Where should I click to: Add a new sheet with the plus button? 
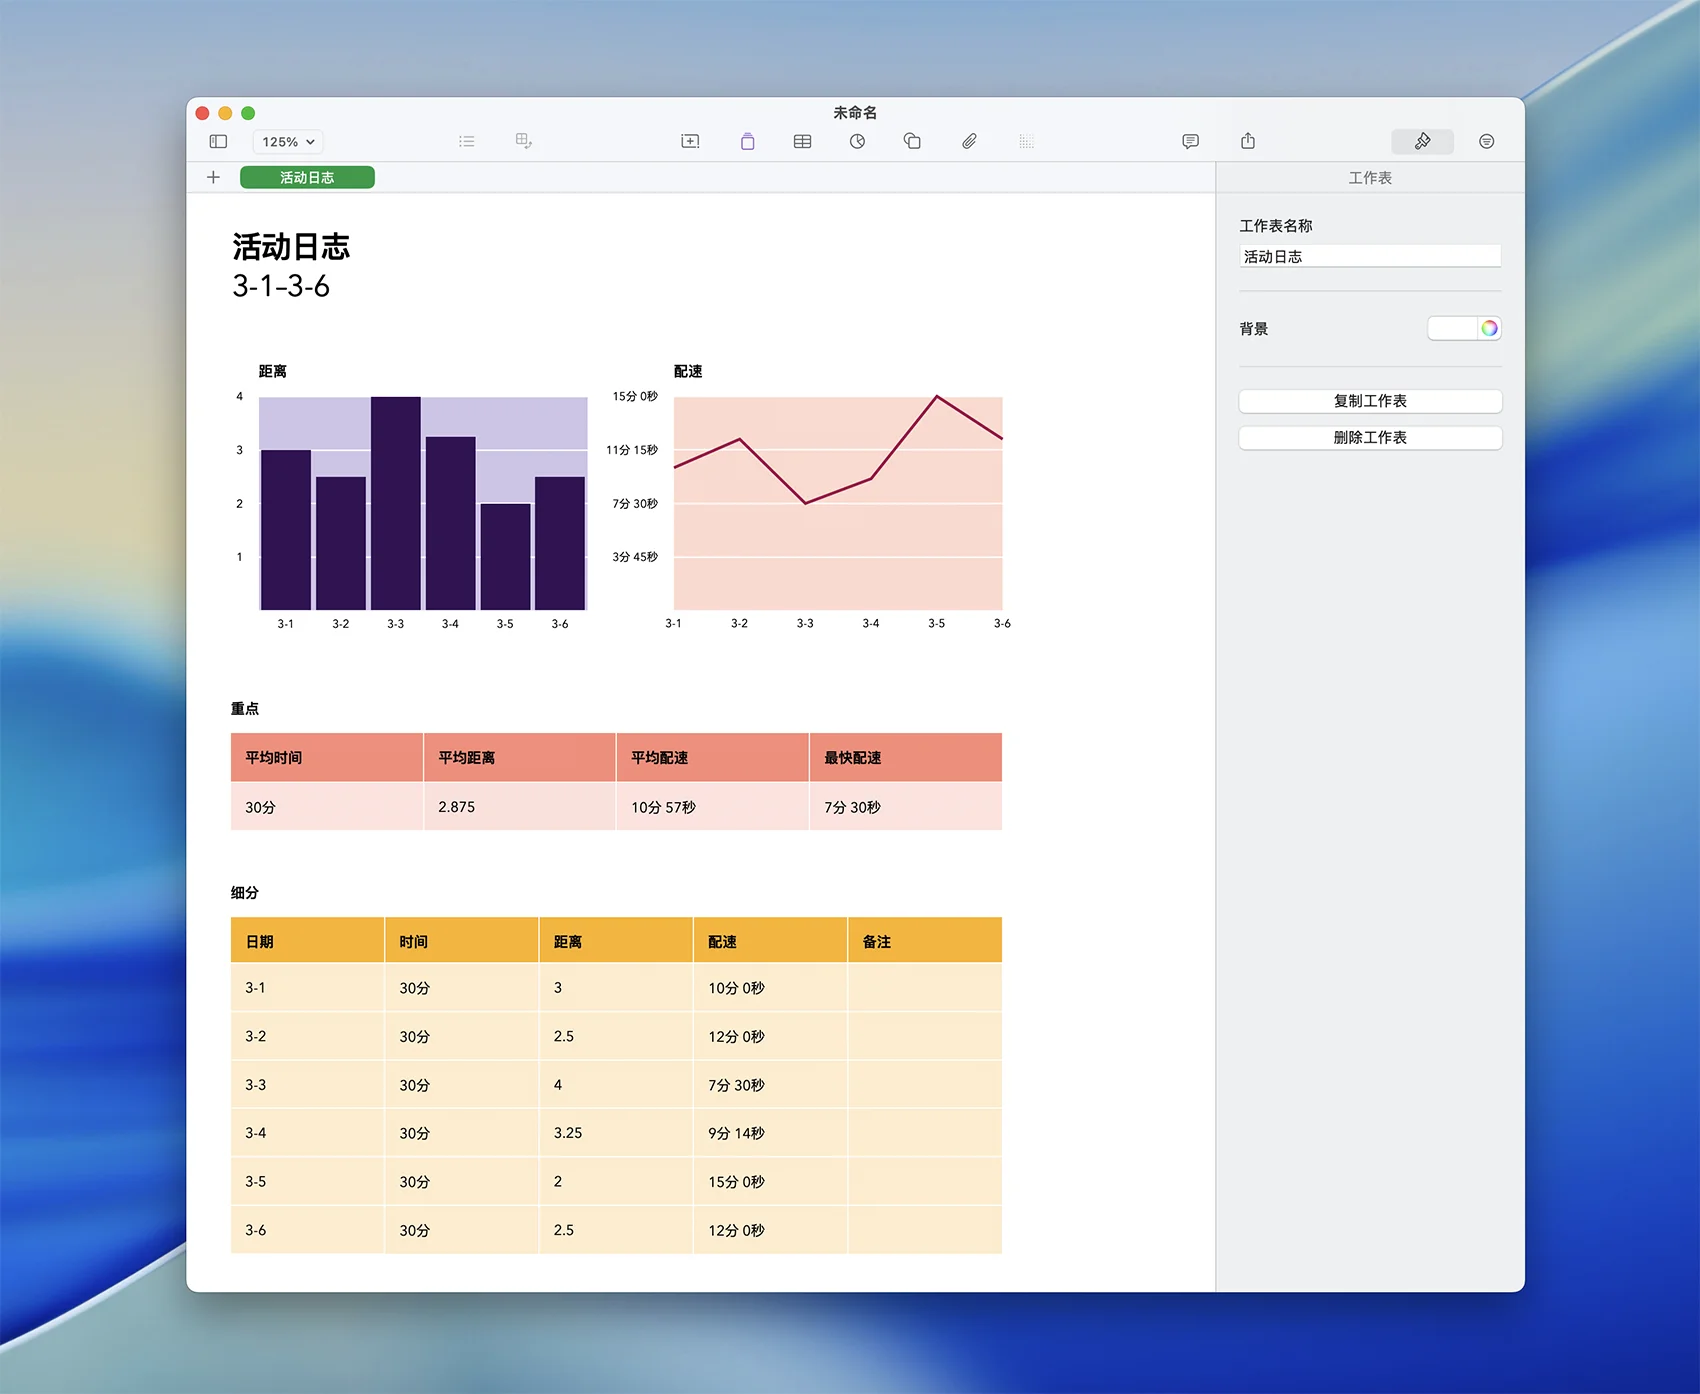pos(213,178)
